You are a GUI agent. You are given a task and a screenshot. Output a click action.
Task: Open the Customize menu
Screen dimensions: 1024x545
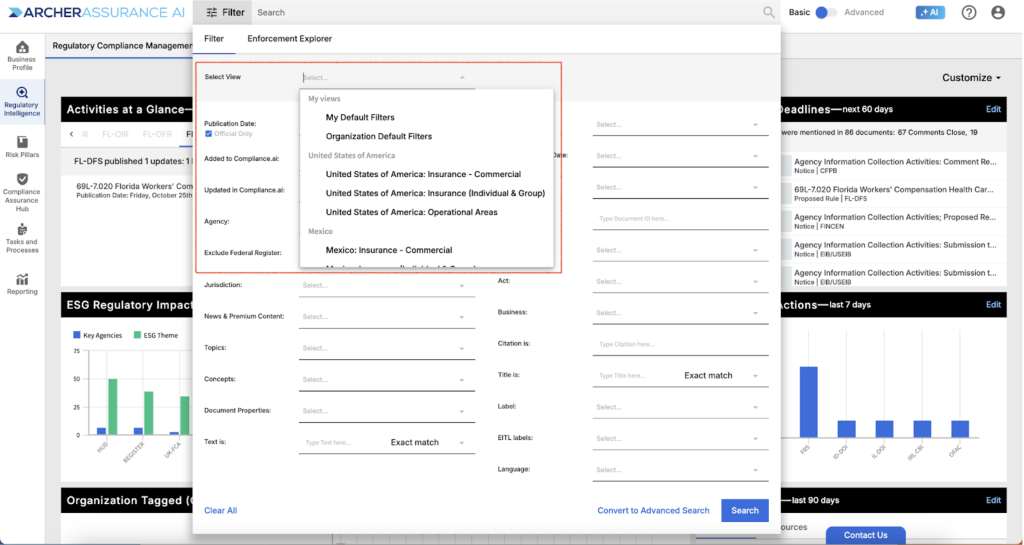971,77
